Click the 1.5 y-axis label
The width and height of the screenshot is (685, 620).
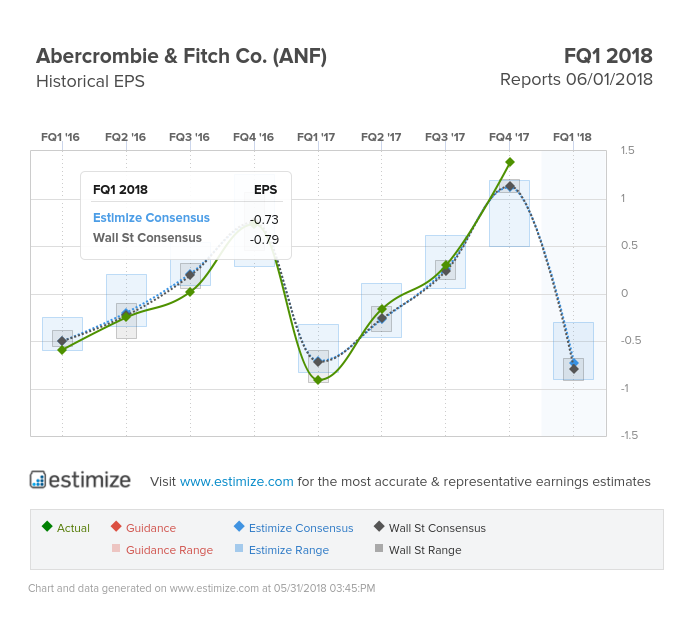pos(627,150)
